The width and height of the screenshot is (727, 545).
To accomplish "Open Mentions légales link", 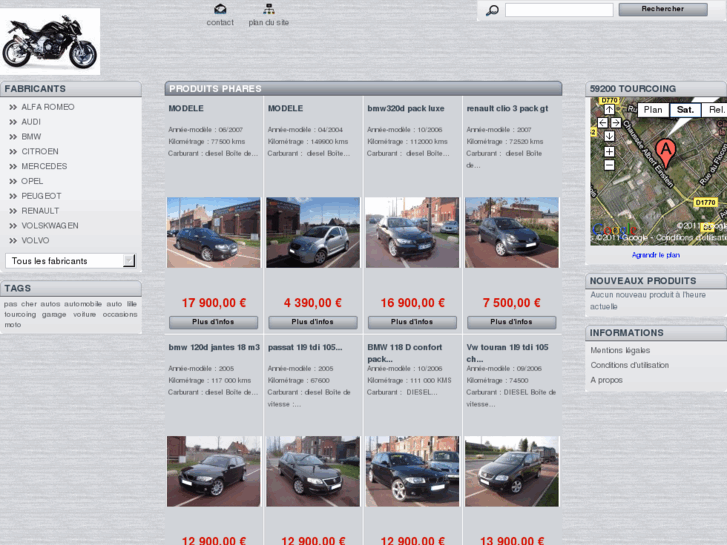I will (x=620, y=351).
